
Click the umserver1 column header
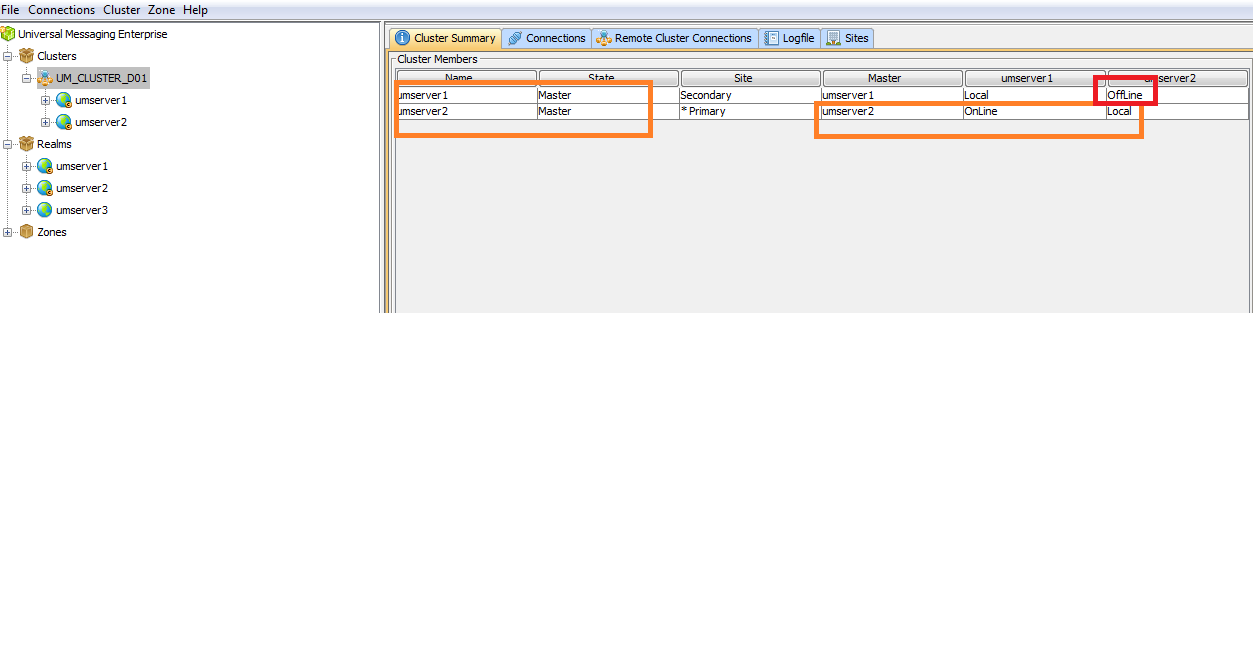tap(1035, 78)
